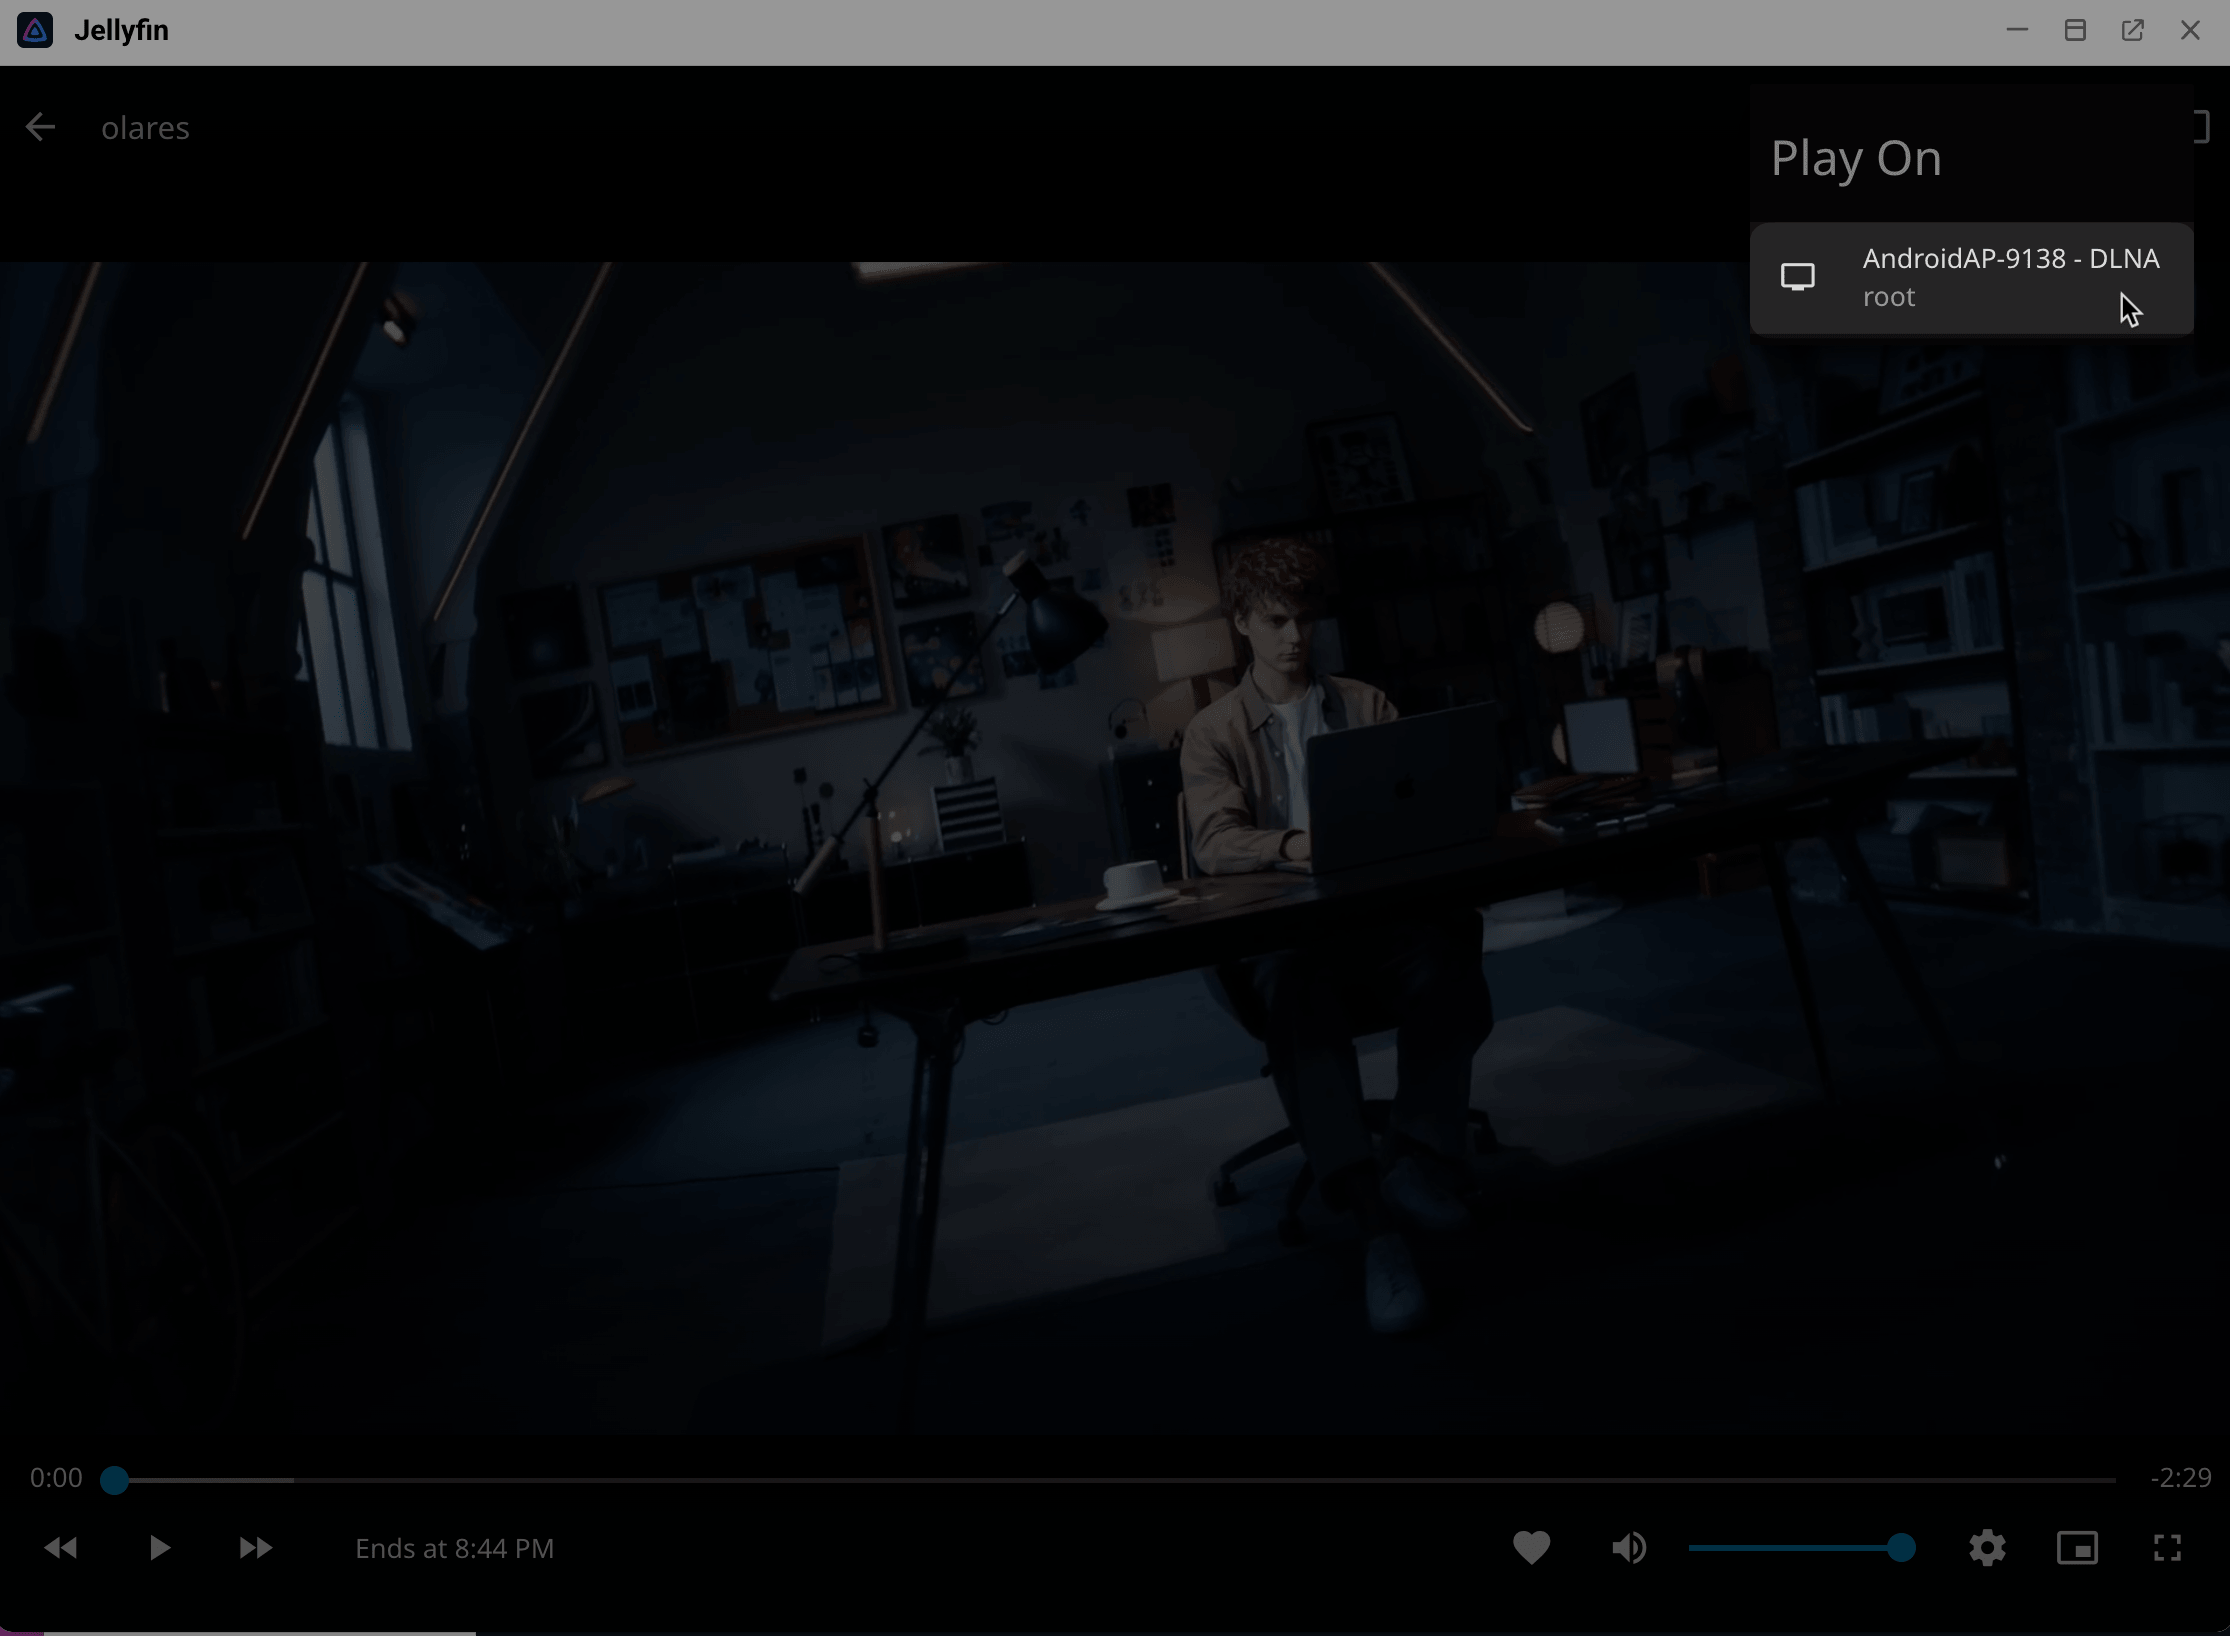The image size is (2230, 1636).
Task: Go back using the left arrow
Action: 40,127
